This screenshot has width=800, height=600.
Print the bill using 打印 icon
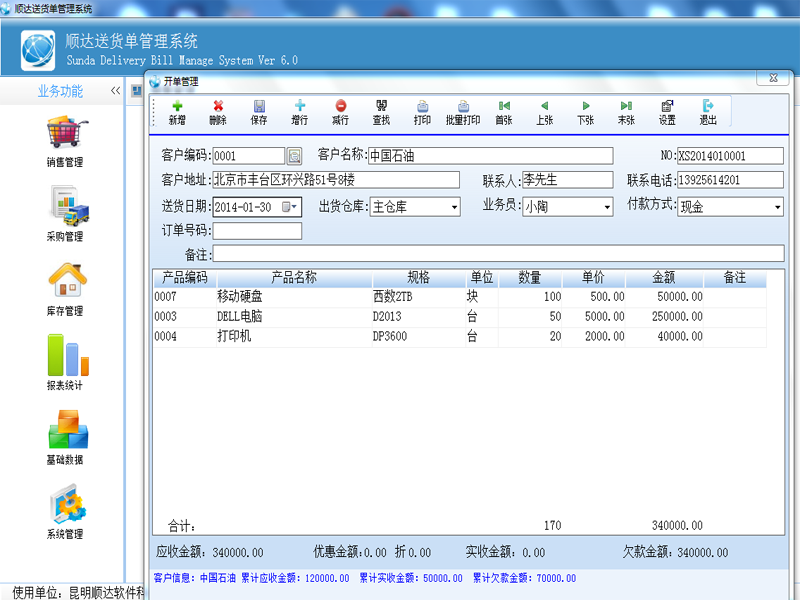click(x=423, y=111)
